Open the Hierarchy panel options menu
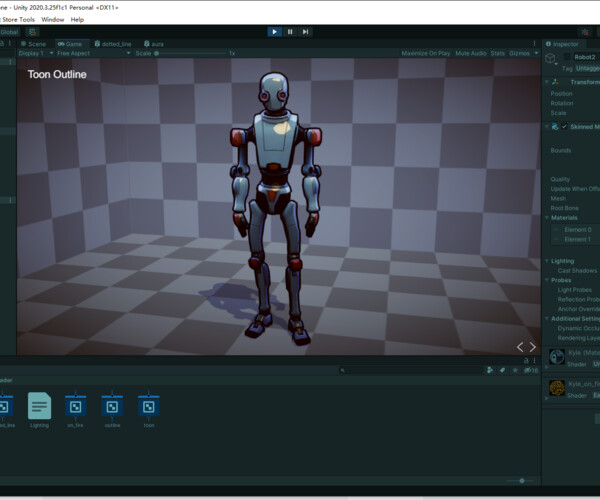This screenshot has width=600, height=500. pos(10,44)
